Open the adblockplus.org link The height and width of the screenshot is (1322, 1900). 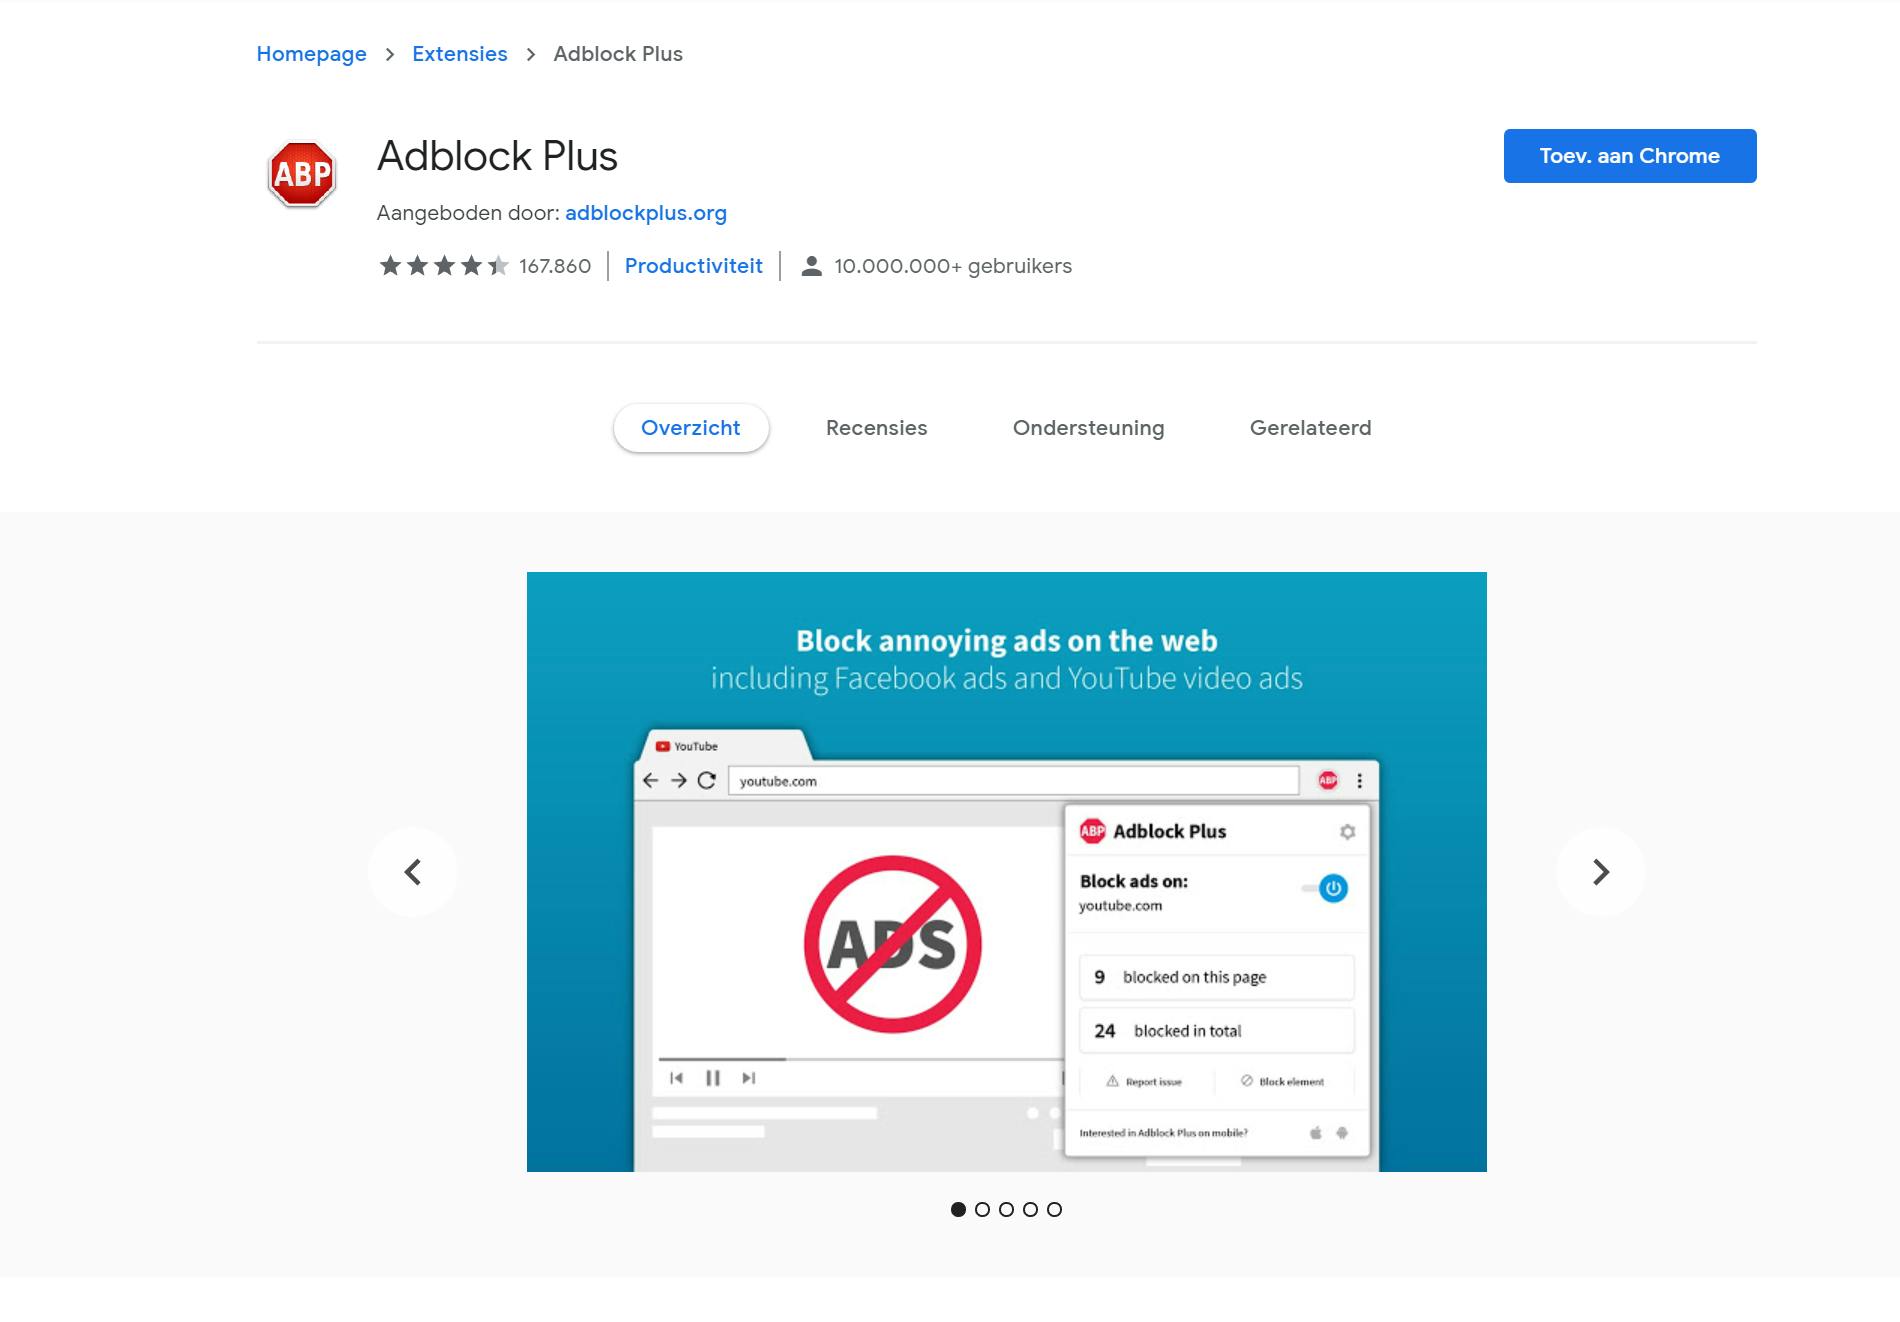(x=646, y=213)
